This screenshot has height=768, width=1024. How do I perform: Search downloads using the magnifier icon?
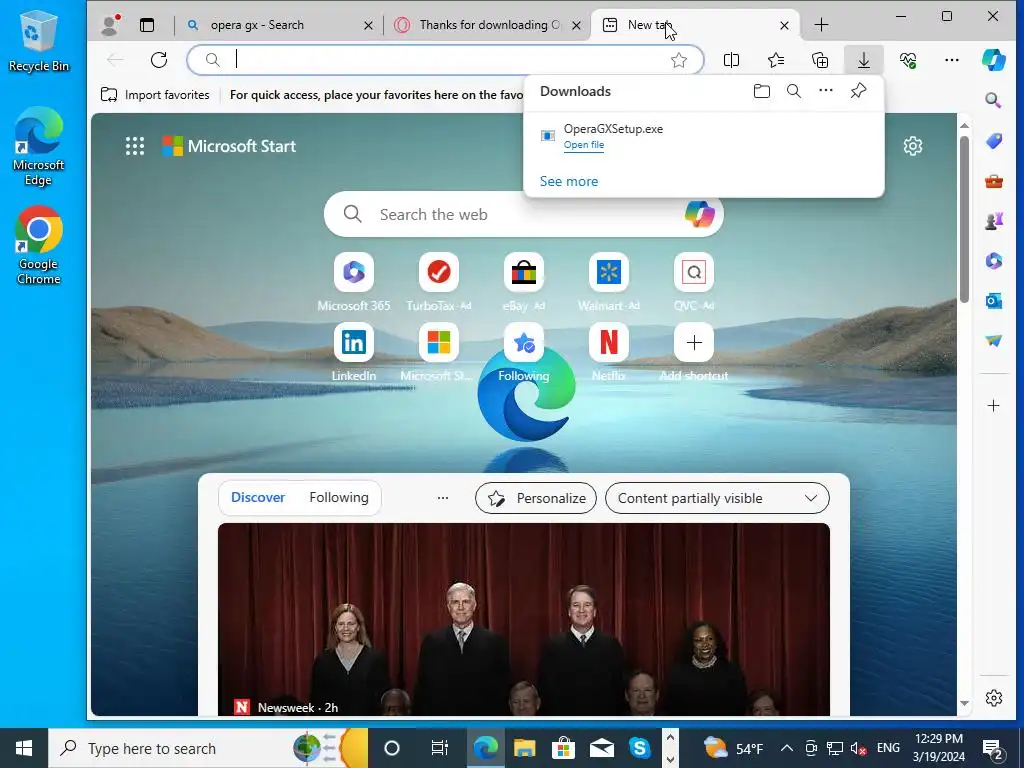(x=793, y=91)
